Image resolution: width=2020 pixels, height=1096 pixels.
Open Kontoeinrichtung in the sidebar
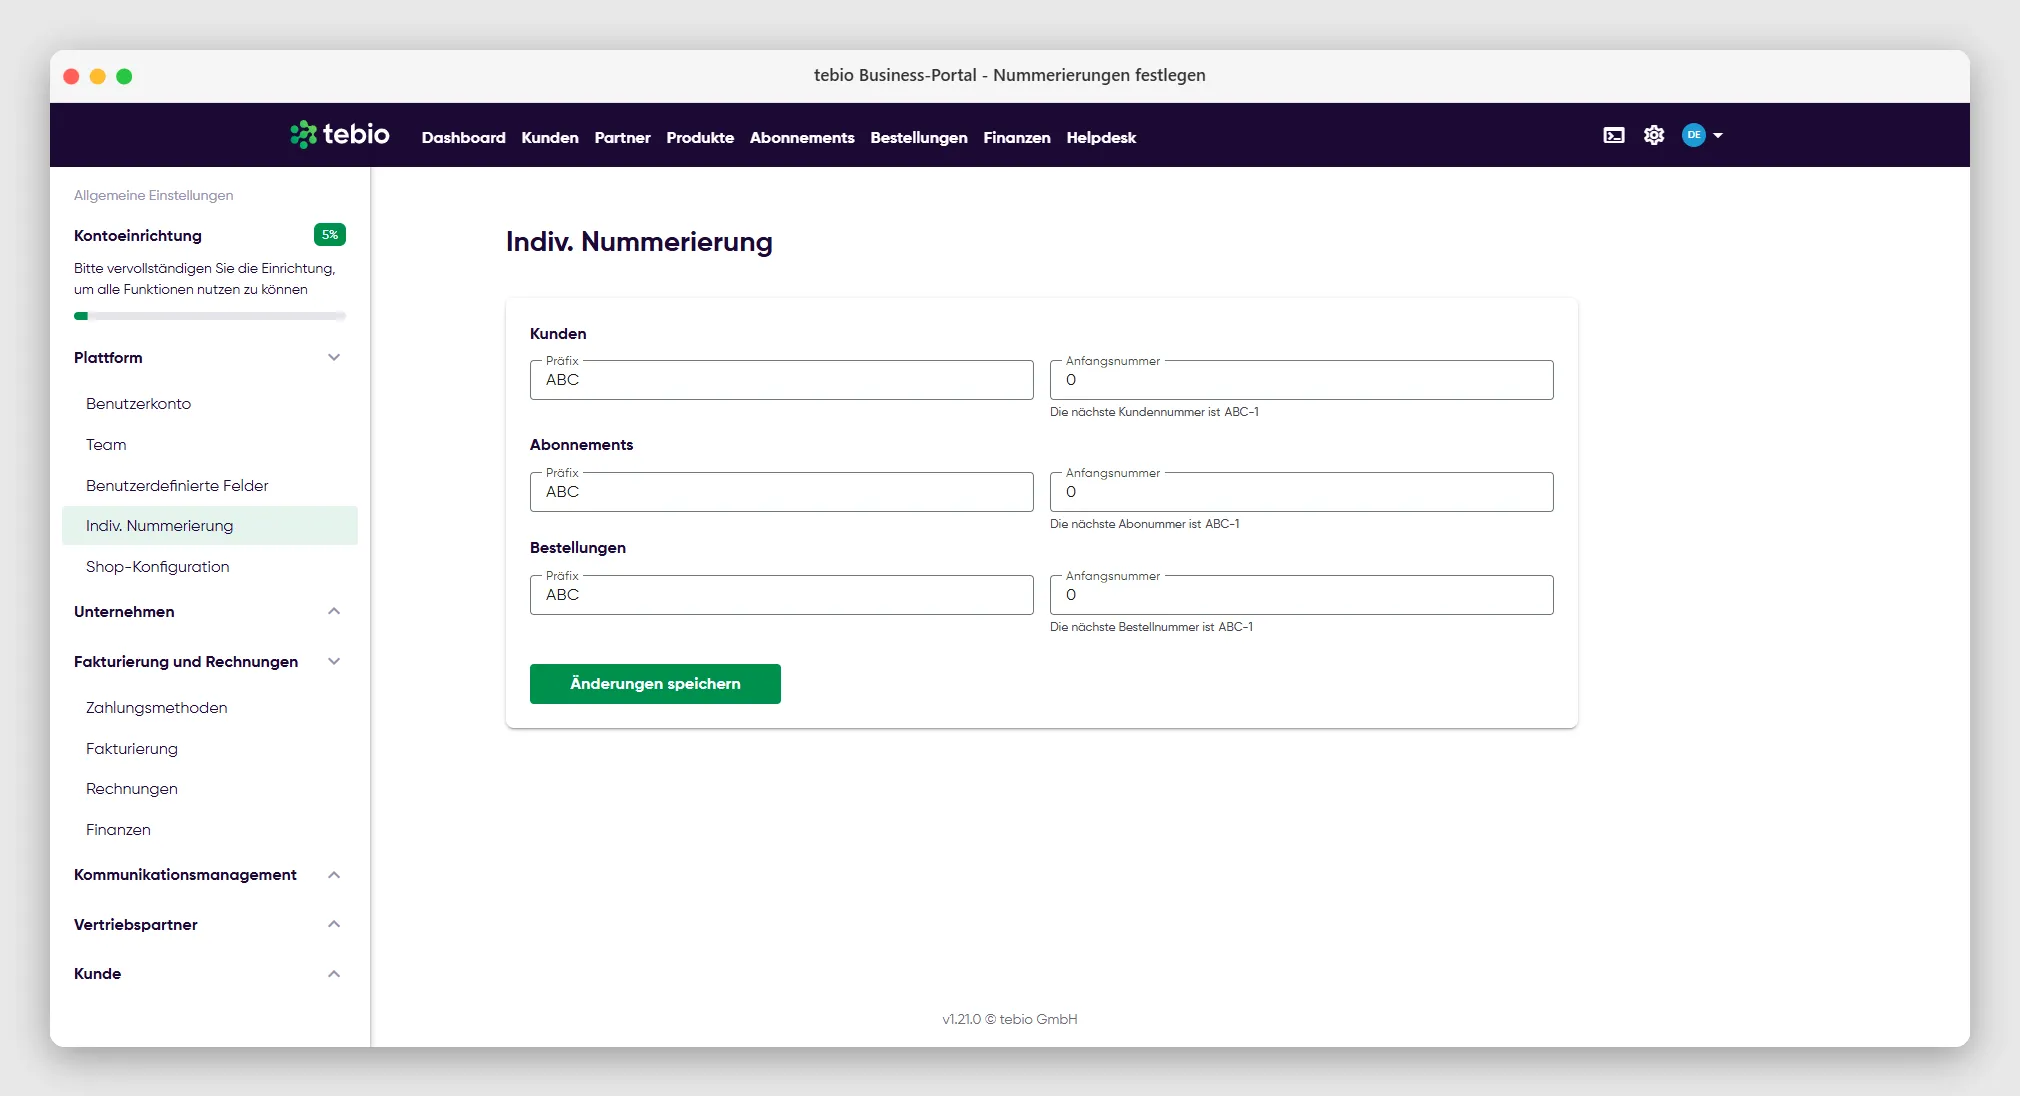click(138, 235)
